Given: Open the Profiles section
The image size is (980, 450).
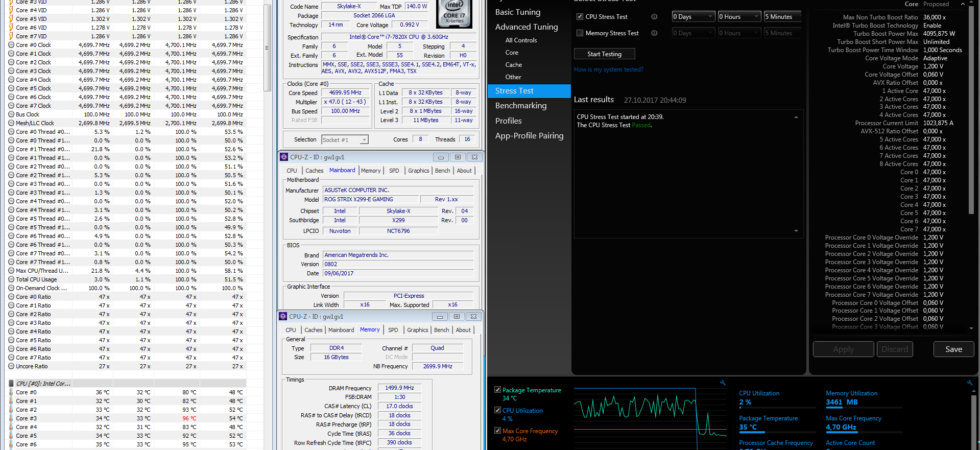Looking at the screenshot, I should [x=508, y=121].
